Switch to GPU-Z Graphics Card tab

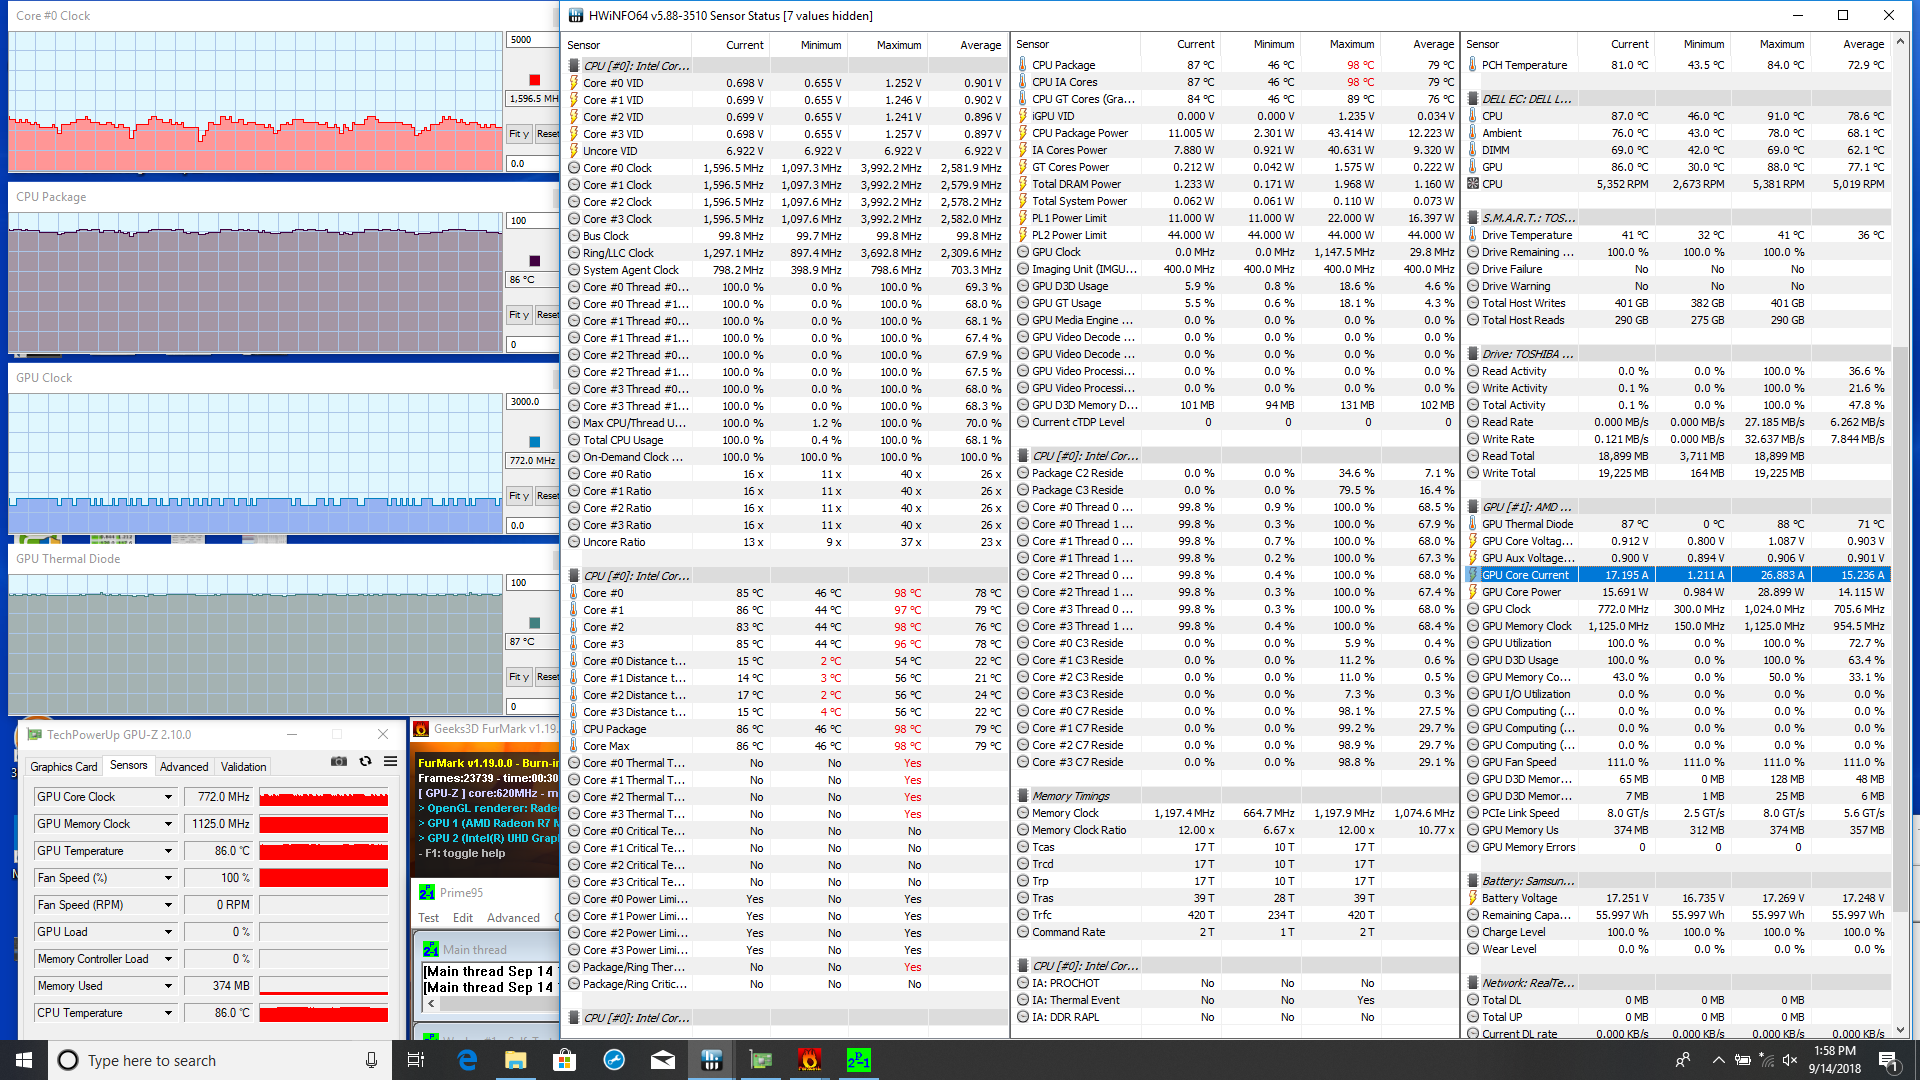[64, 767]
